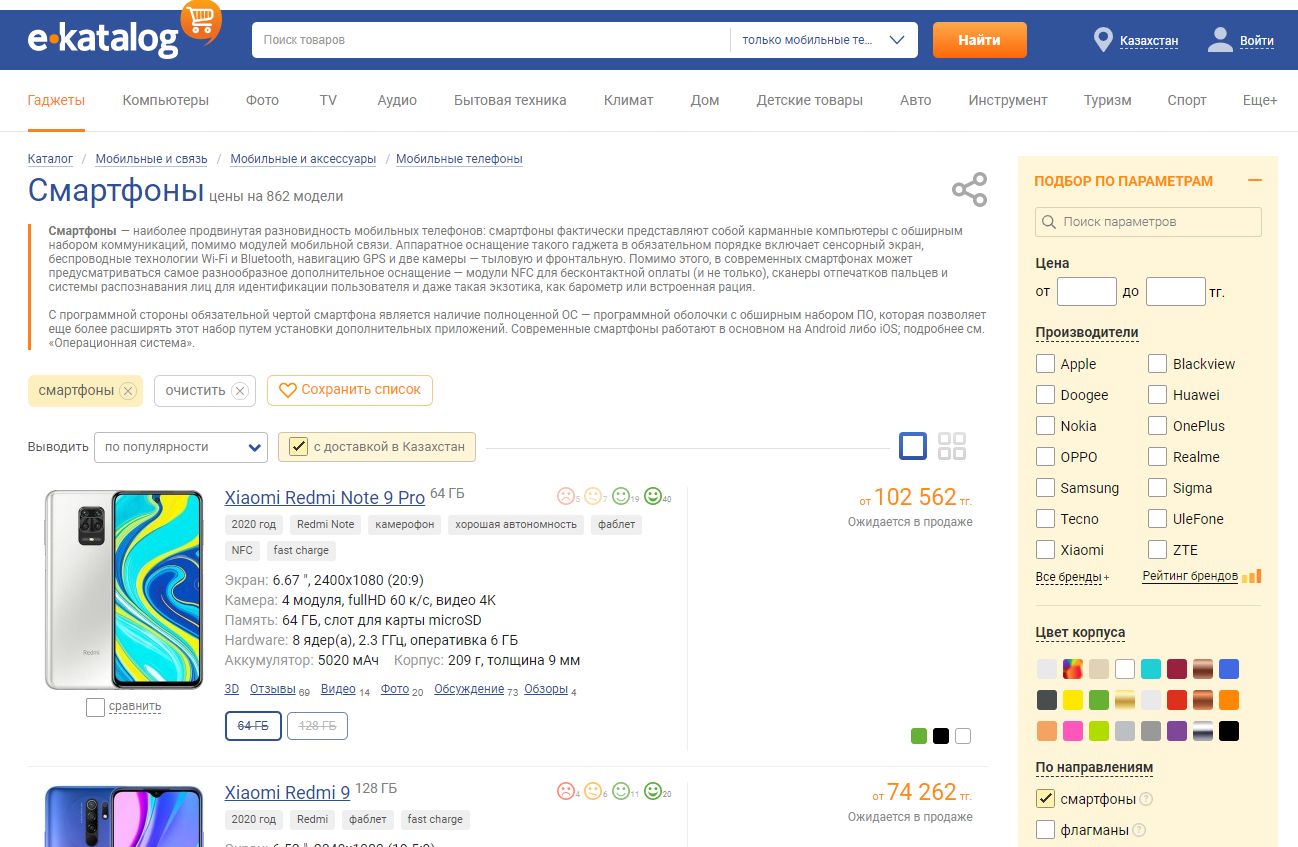Image resolution: width=1298 pixels, height=847 pixels.
Task: Go to the Бытовая техника category
Action: point(510,100)
